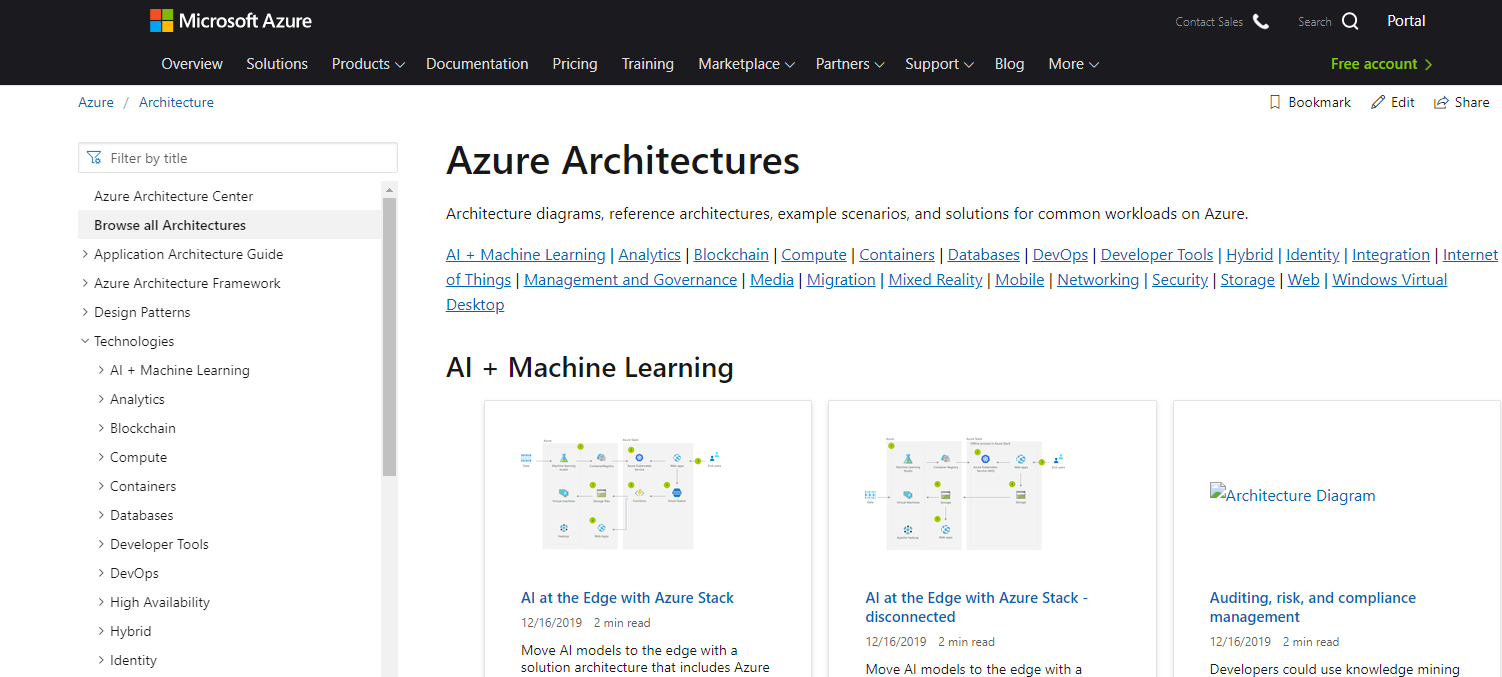Open Pricing in top navigation
Screen dimensions: 1502x677
pyautogui.click(x=575, y=64)
